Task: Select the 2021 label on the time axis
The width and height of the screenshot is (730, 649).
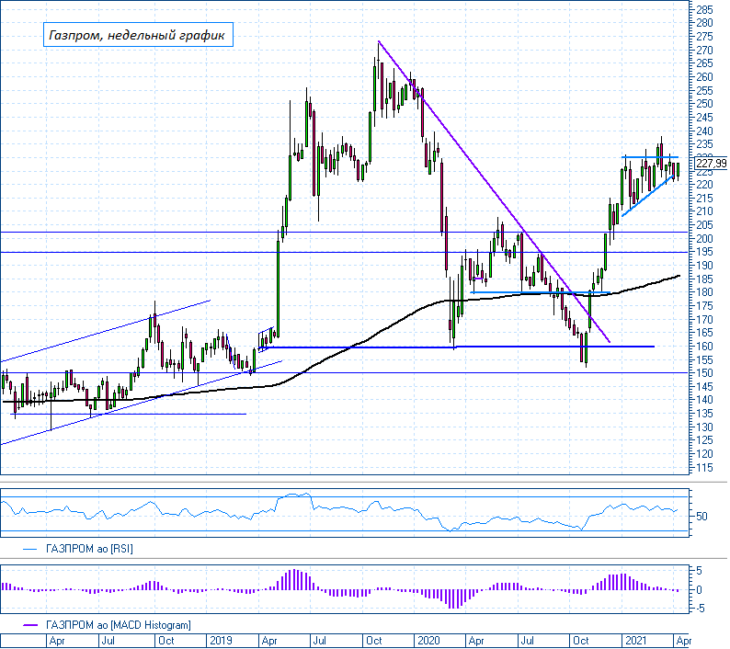Action: point(635,641)
